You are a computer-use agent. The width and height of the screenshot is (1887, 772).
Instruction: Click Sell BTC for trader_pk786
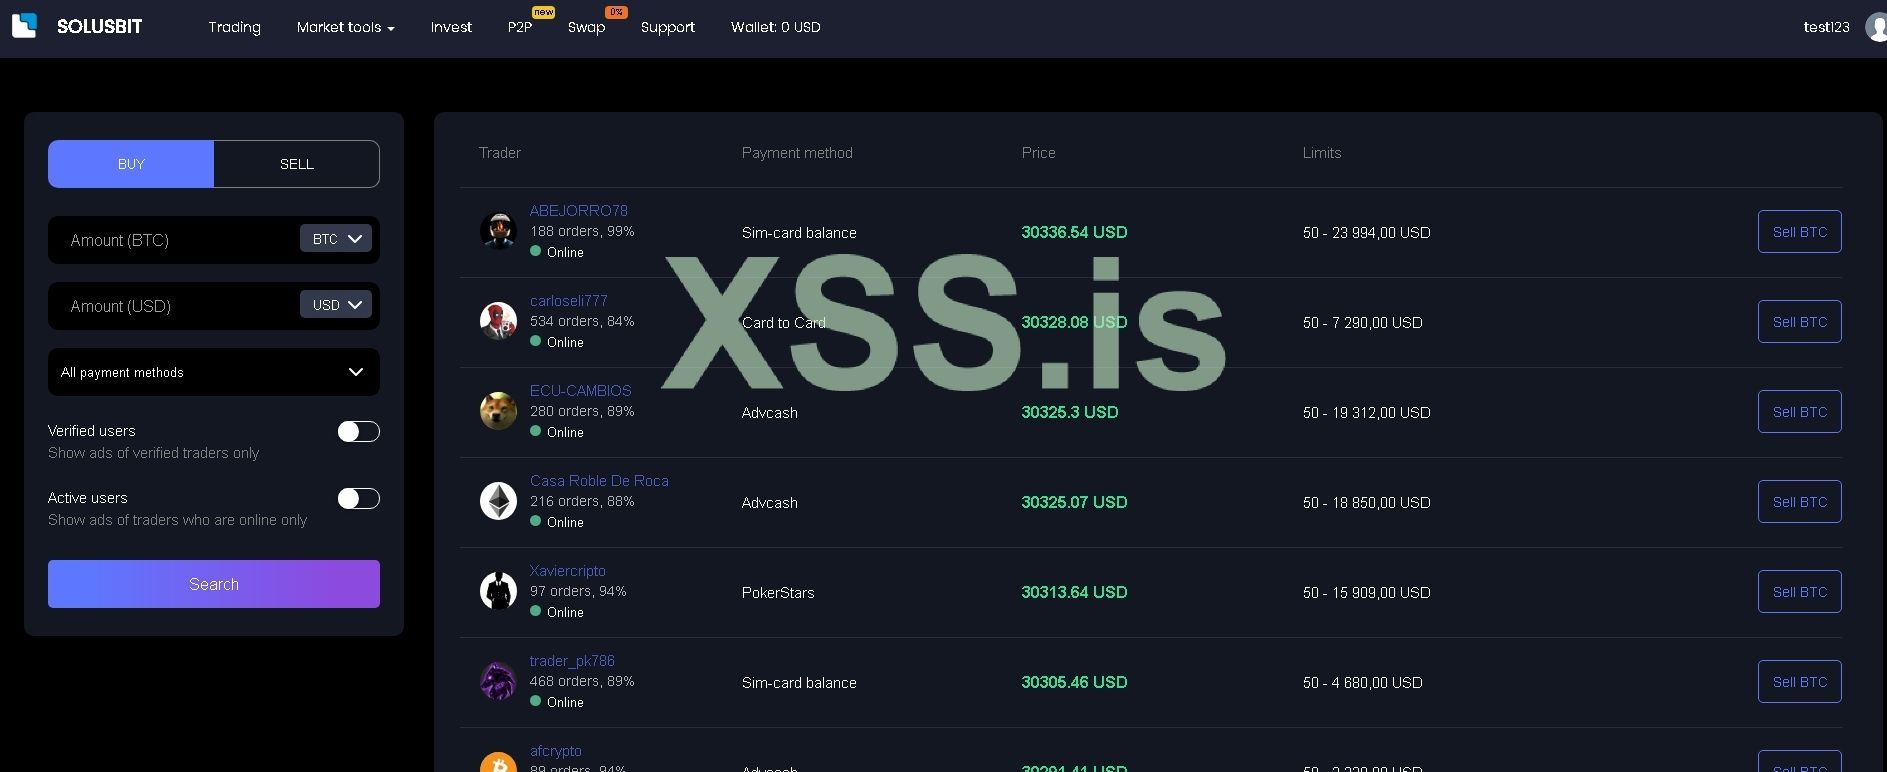point(1799,682)
